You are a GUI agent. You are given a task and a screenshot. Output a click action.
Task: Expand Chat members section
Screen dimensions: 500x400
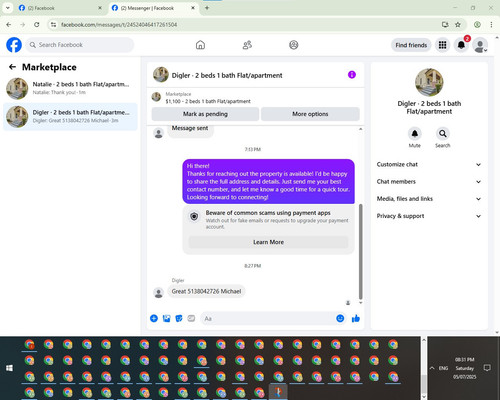[x=429, y=182]
